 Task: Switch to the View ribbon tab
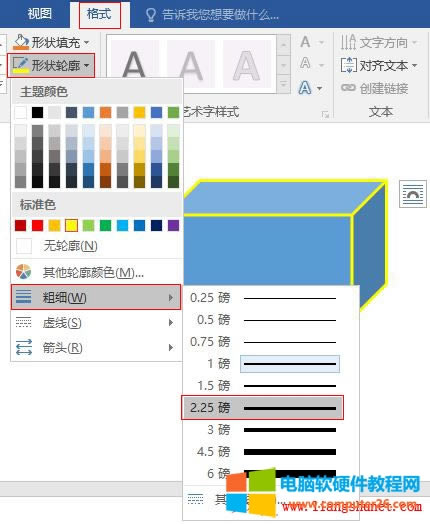point(39,14)
